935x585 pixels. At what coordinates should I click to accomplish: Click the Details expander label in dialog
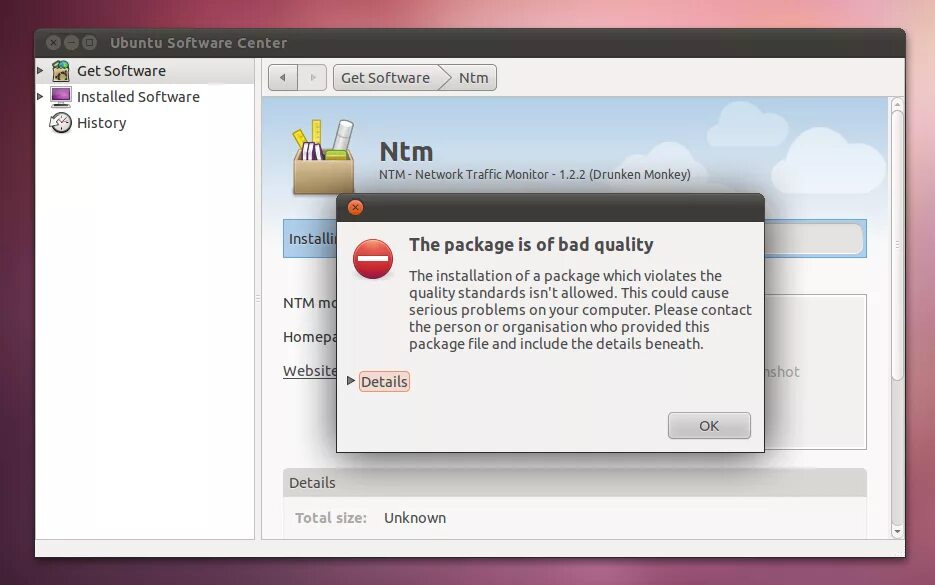tap(384, 382)
